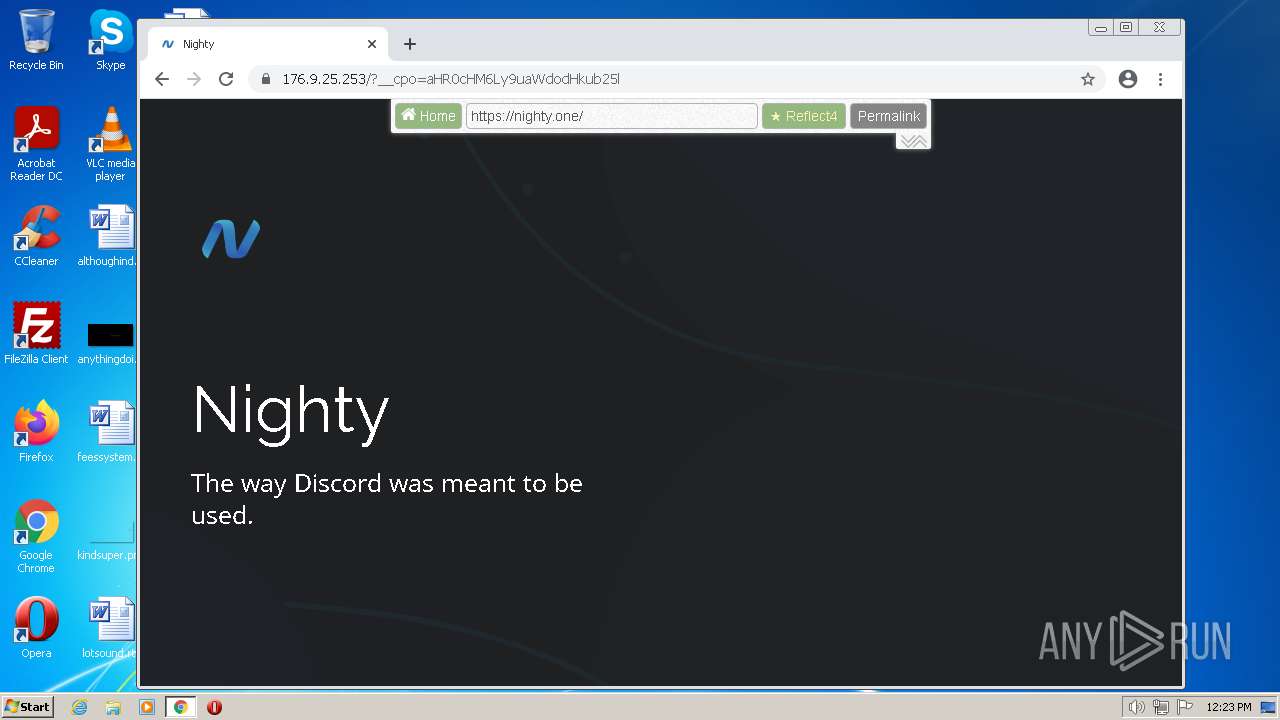
Task: Click the forward navigation arrow
Action: [x=194, y=79]
